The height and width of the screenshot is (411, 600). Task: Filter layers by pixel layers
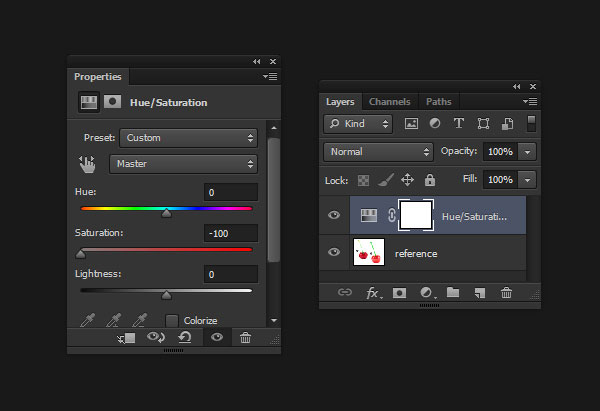pos(411,124)
